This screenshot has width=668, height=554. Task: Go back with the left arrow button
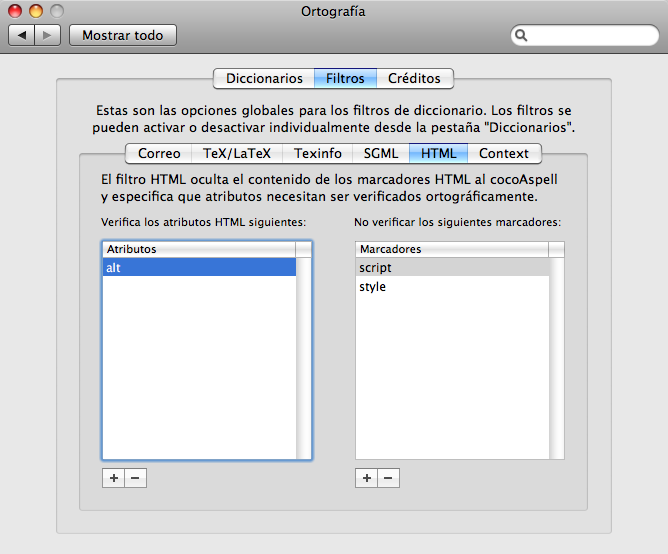pos(22,35)
